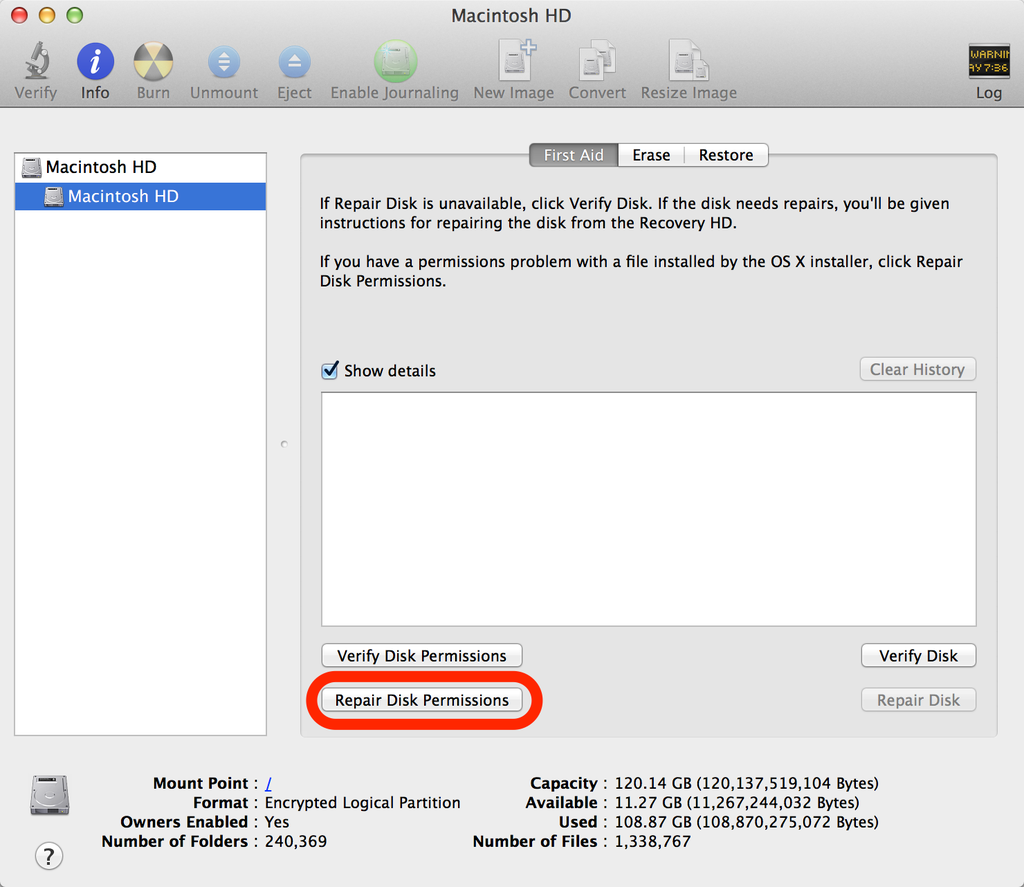Click the Eject toolbar icon
Viewport: 1024px width, 887px height.
295,63
